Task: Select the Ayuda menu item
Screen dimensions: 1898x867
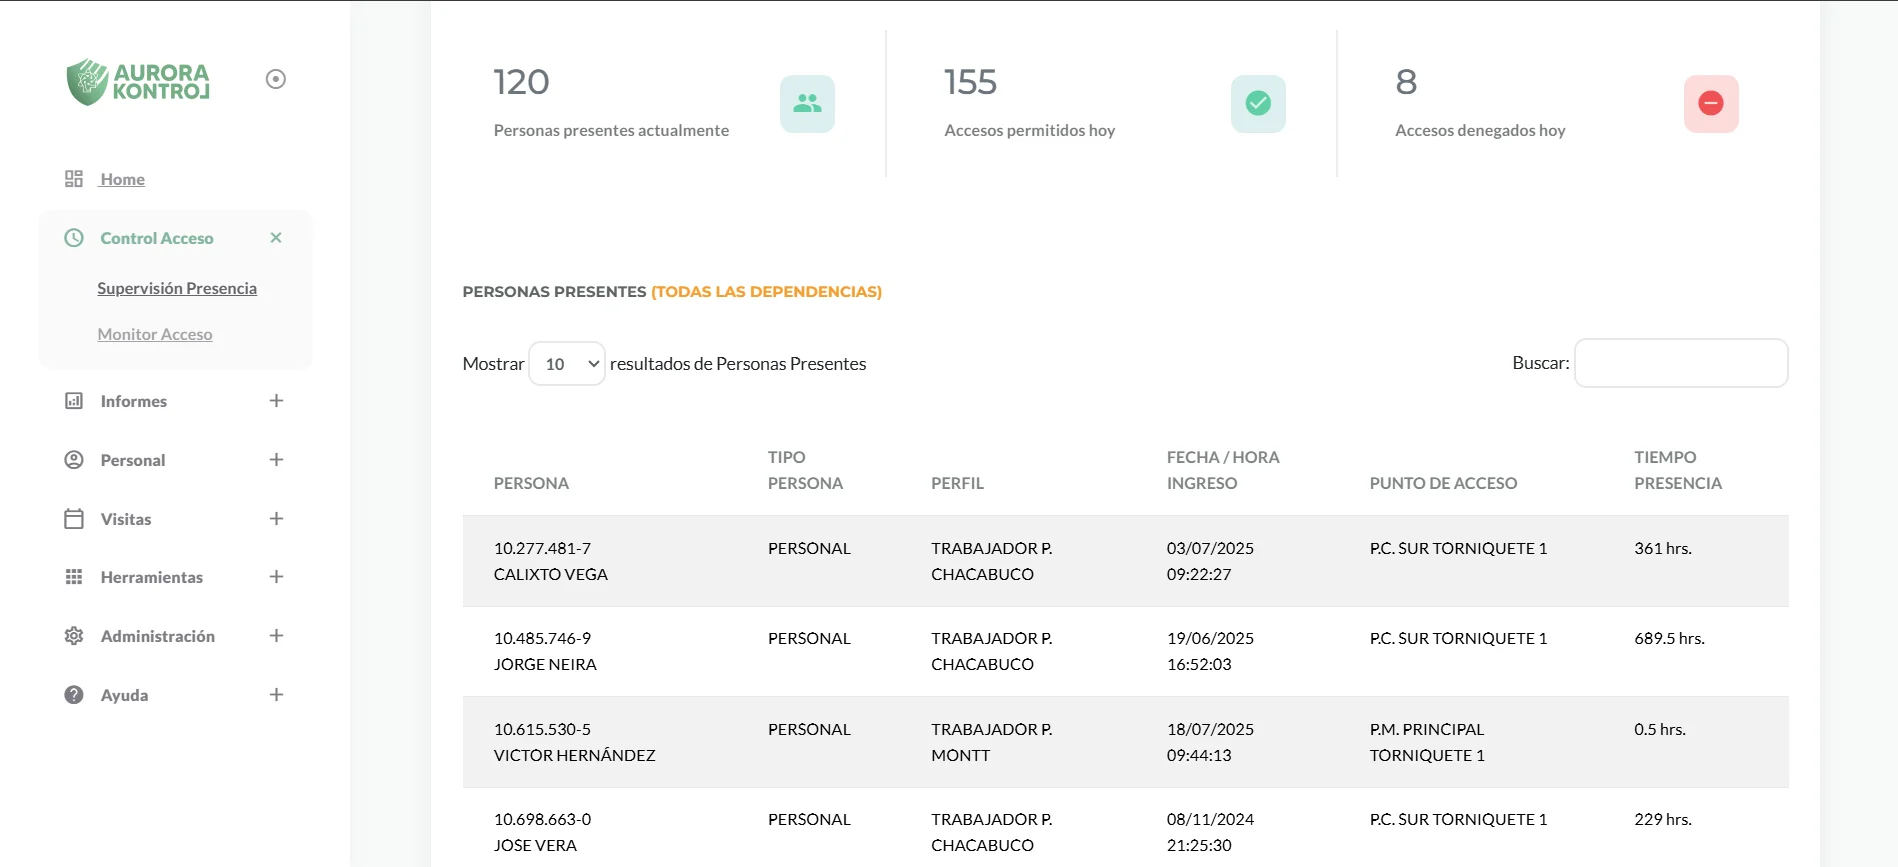Action: point(125,695)
